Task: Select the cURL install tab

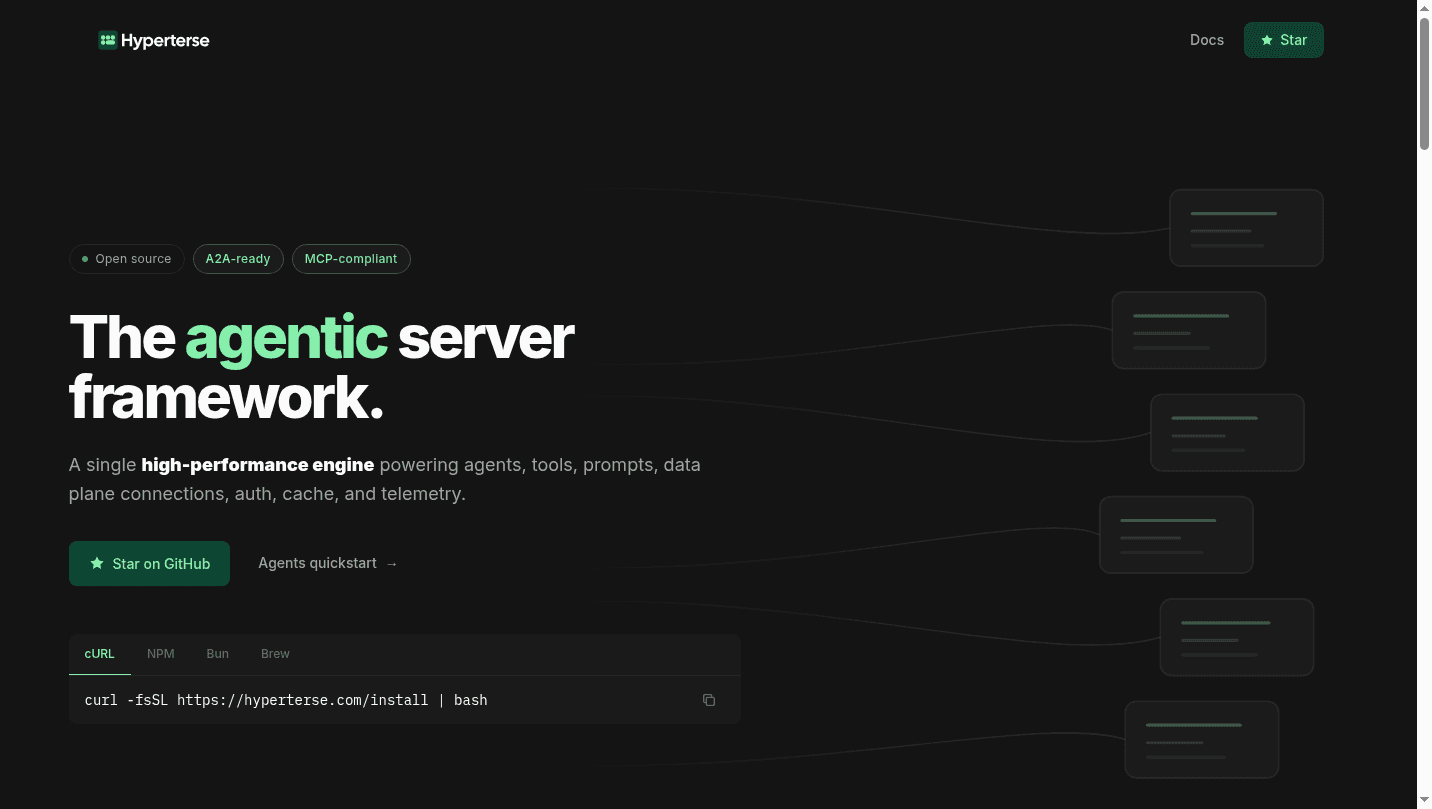Action: [100, 654]
